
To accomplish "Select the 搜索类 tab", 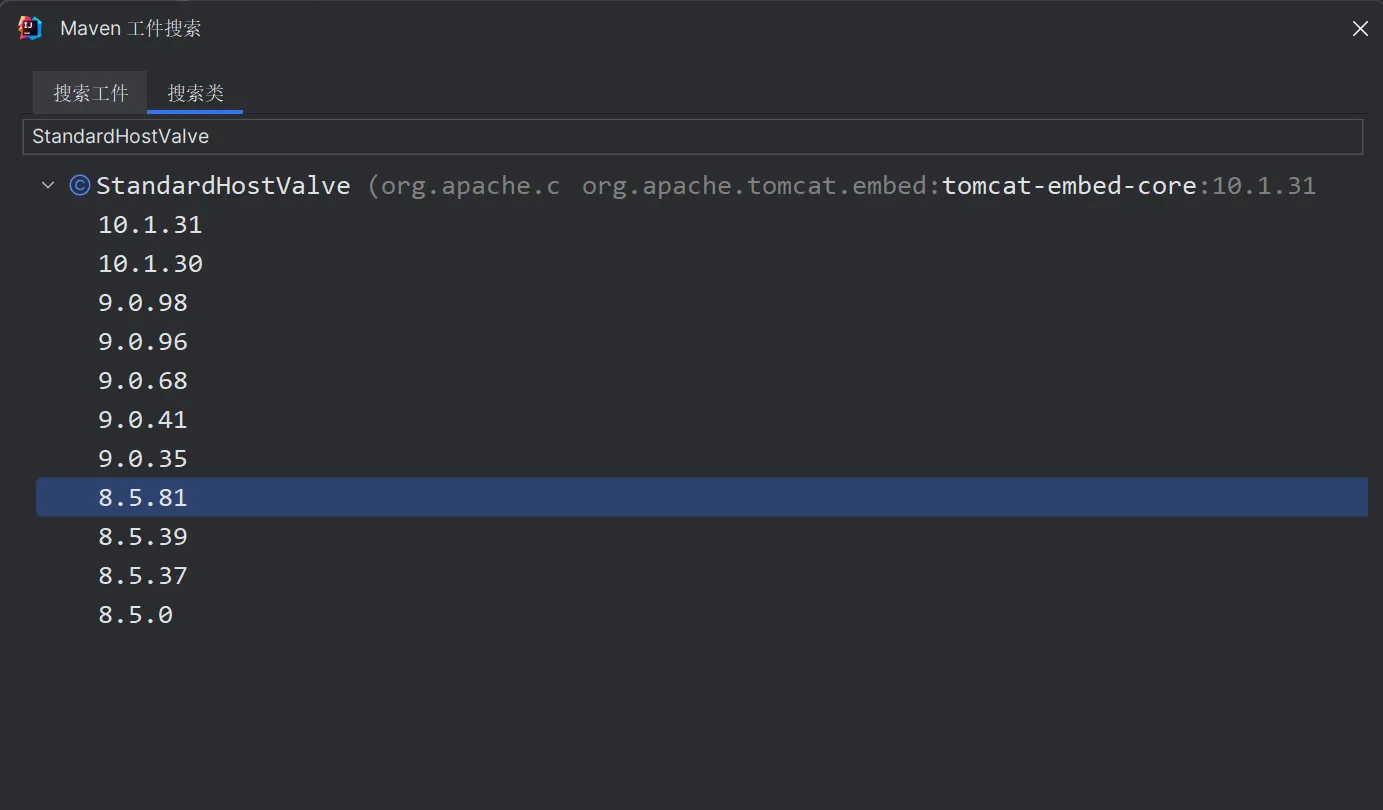I will (195, 93).
